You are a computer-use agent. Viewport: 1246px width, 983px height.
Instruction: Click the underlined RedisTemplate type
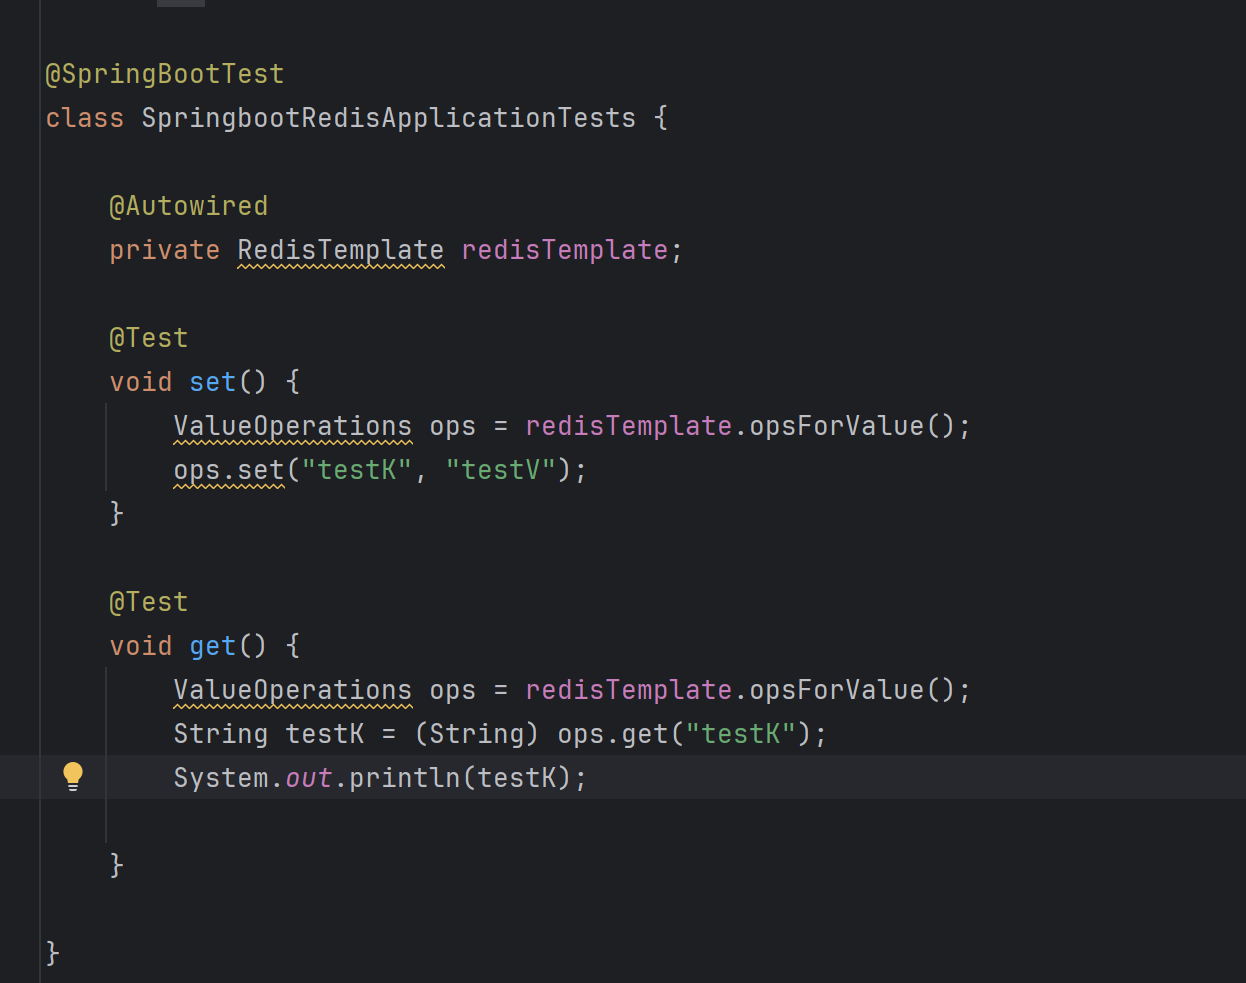point(341,250)
